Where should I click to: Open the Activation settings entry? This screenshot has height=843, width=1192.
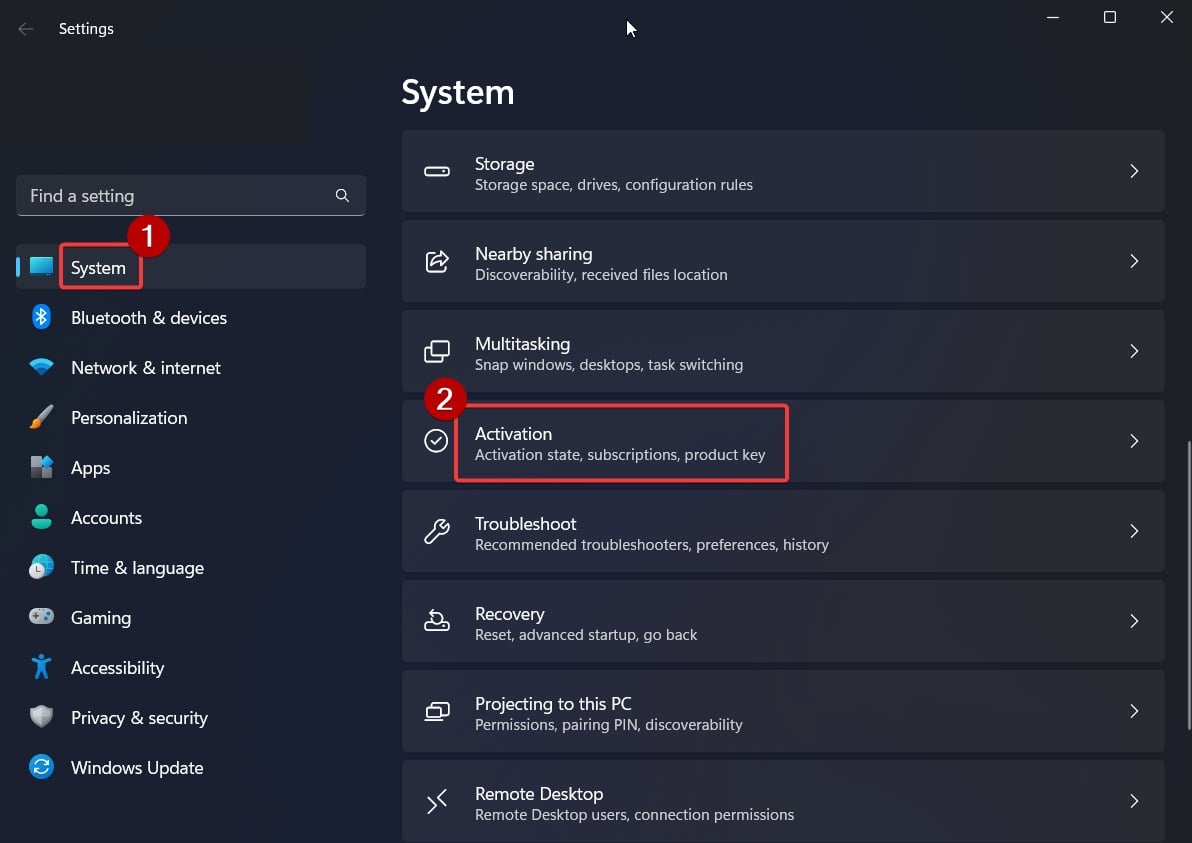click(620, 442)
